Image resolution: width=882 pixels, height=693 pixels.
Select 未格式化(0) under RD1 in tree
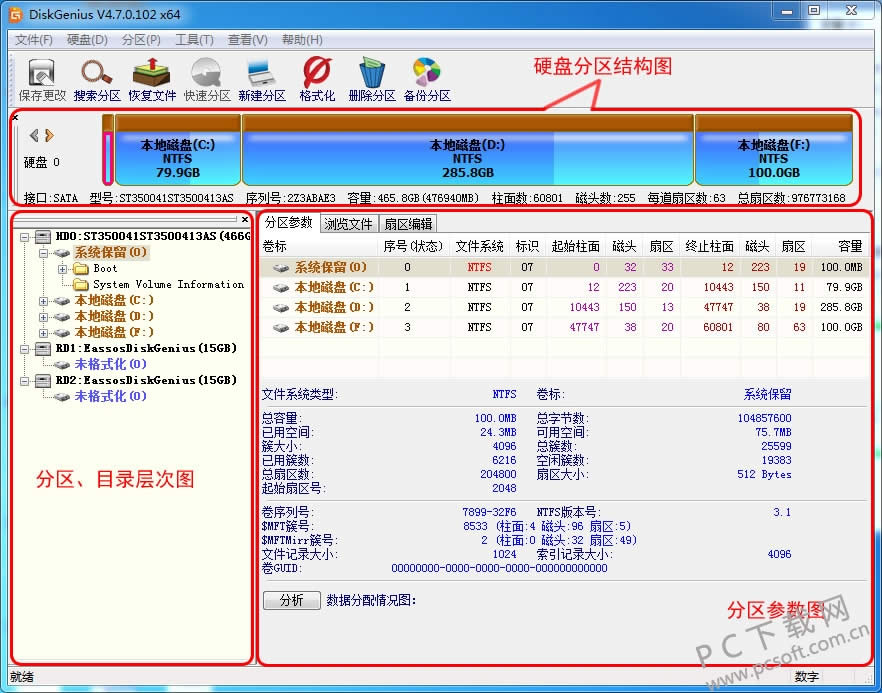(110, 364)
